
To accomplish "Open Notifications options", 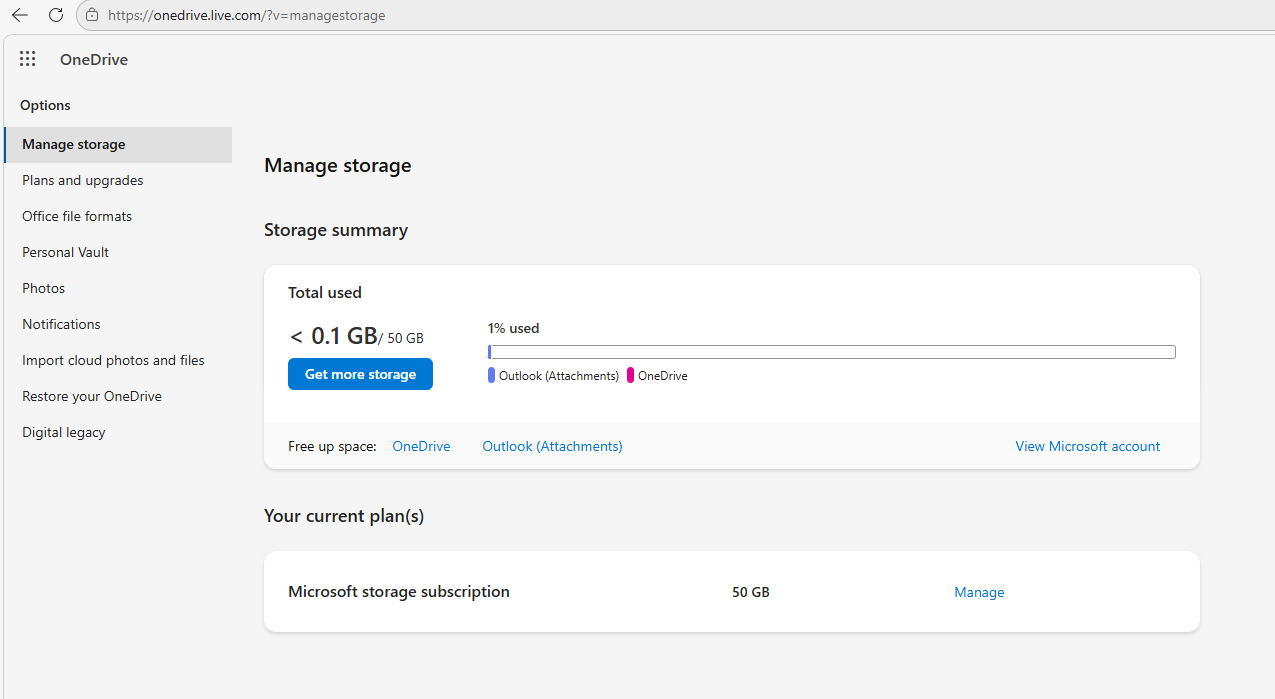I will click(x=62, y=324).
